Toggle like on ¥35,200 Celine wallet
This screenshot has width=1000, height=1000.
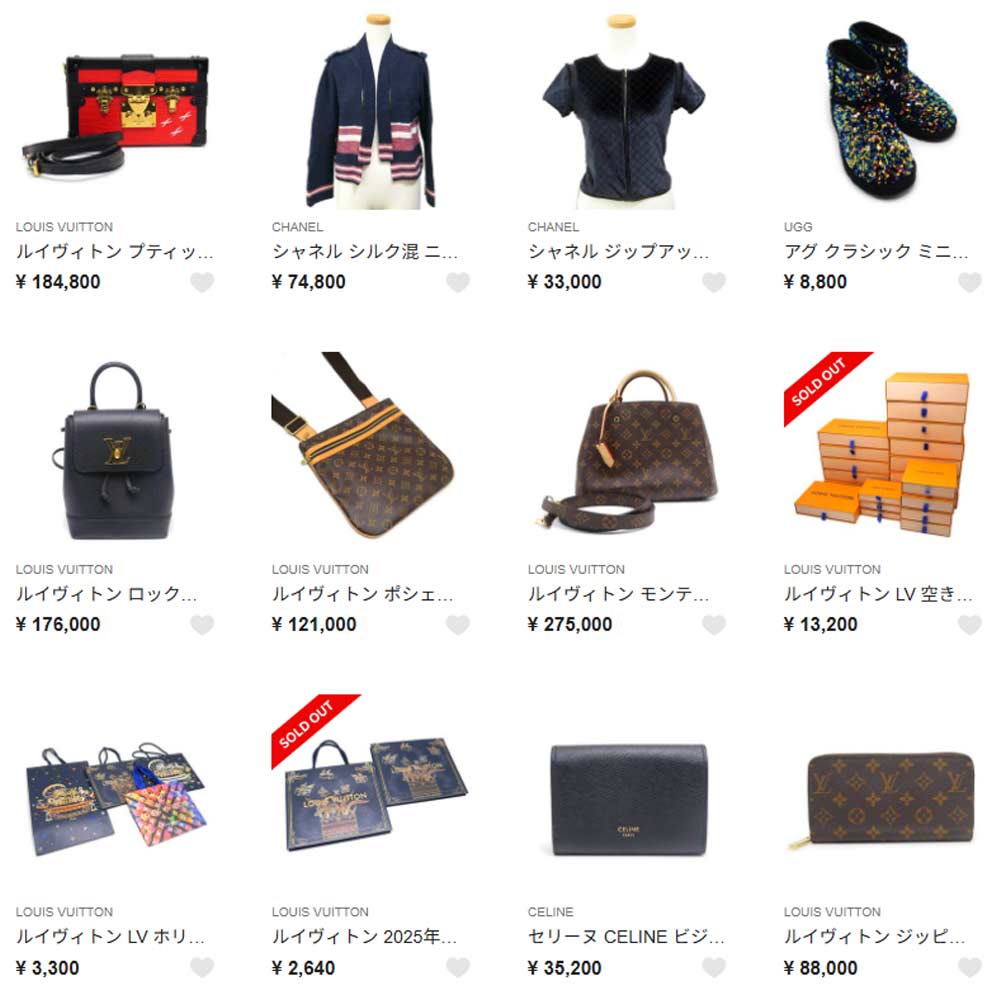pos(714,967)
